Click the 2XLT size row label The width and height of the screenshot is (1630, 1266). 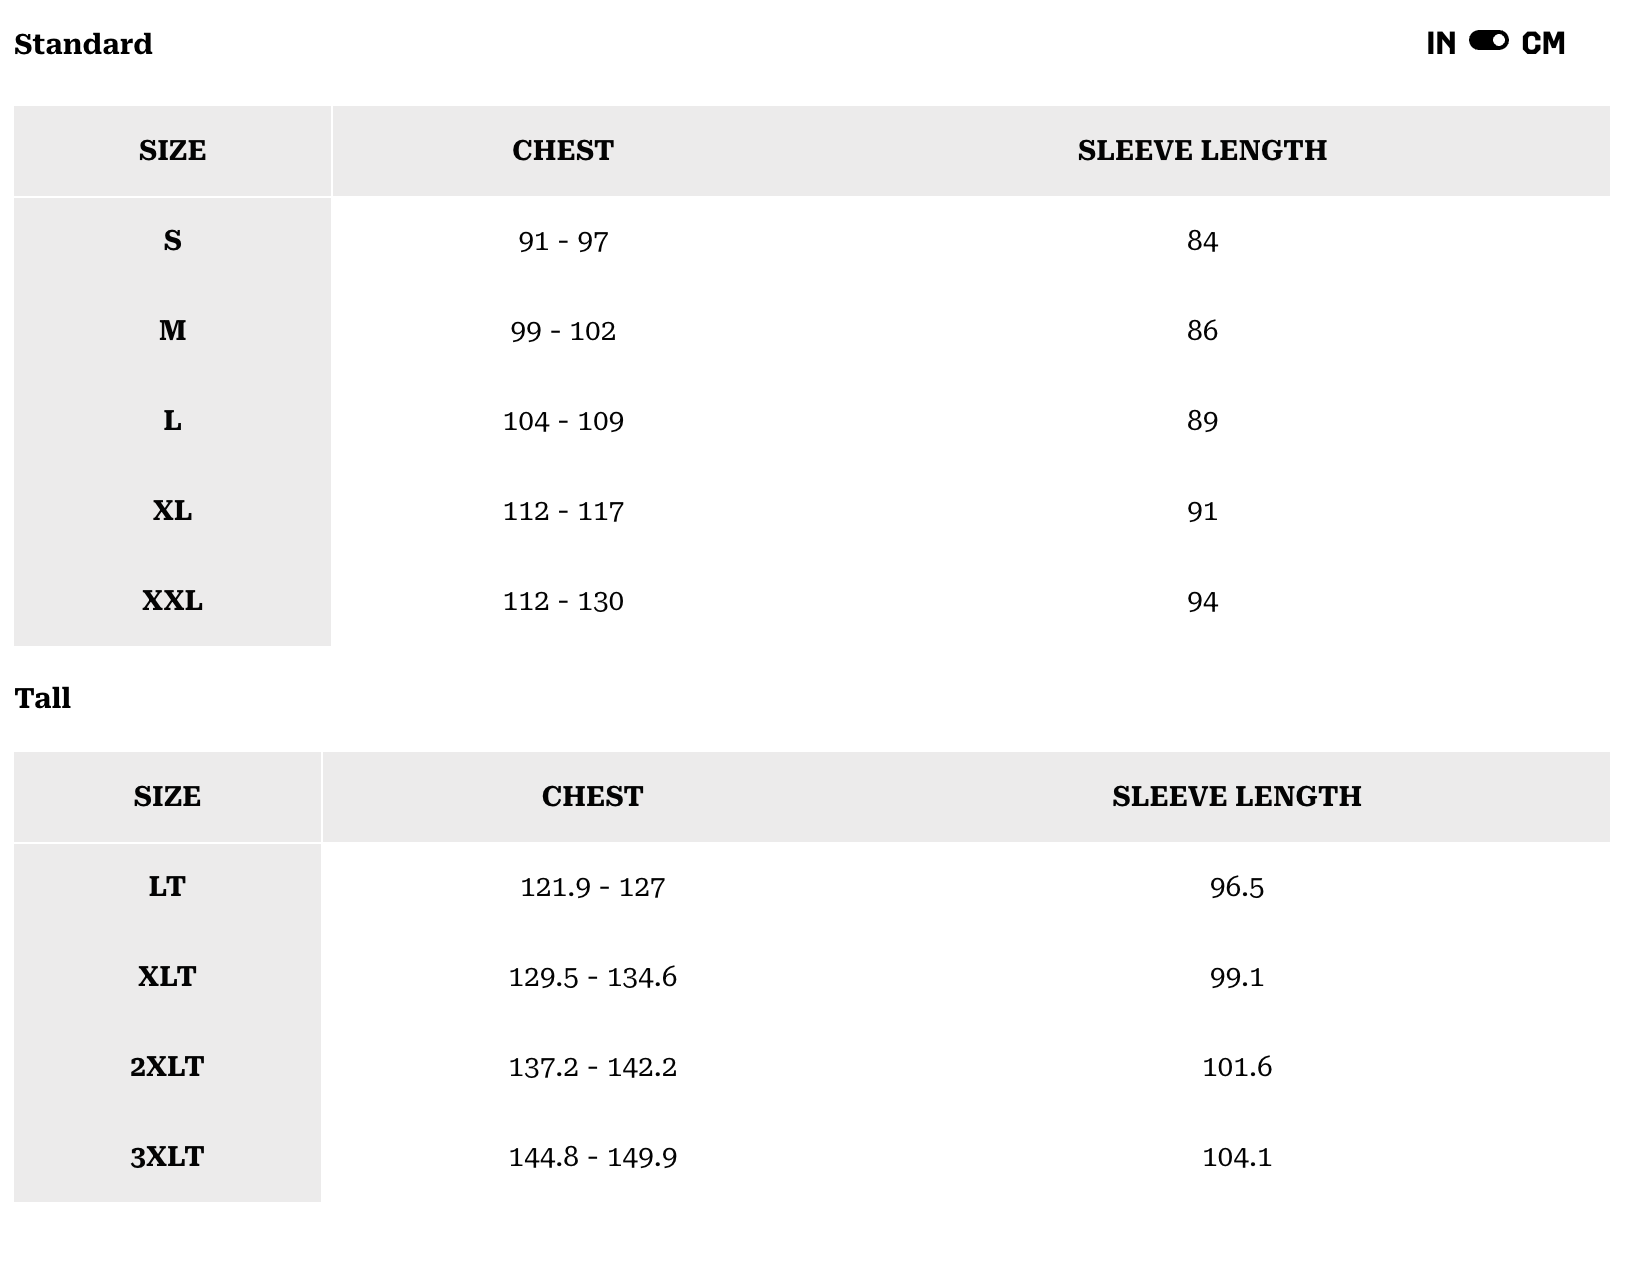coord(167,1067)
